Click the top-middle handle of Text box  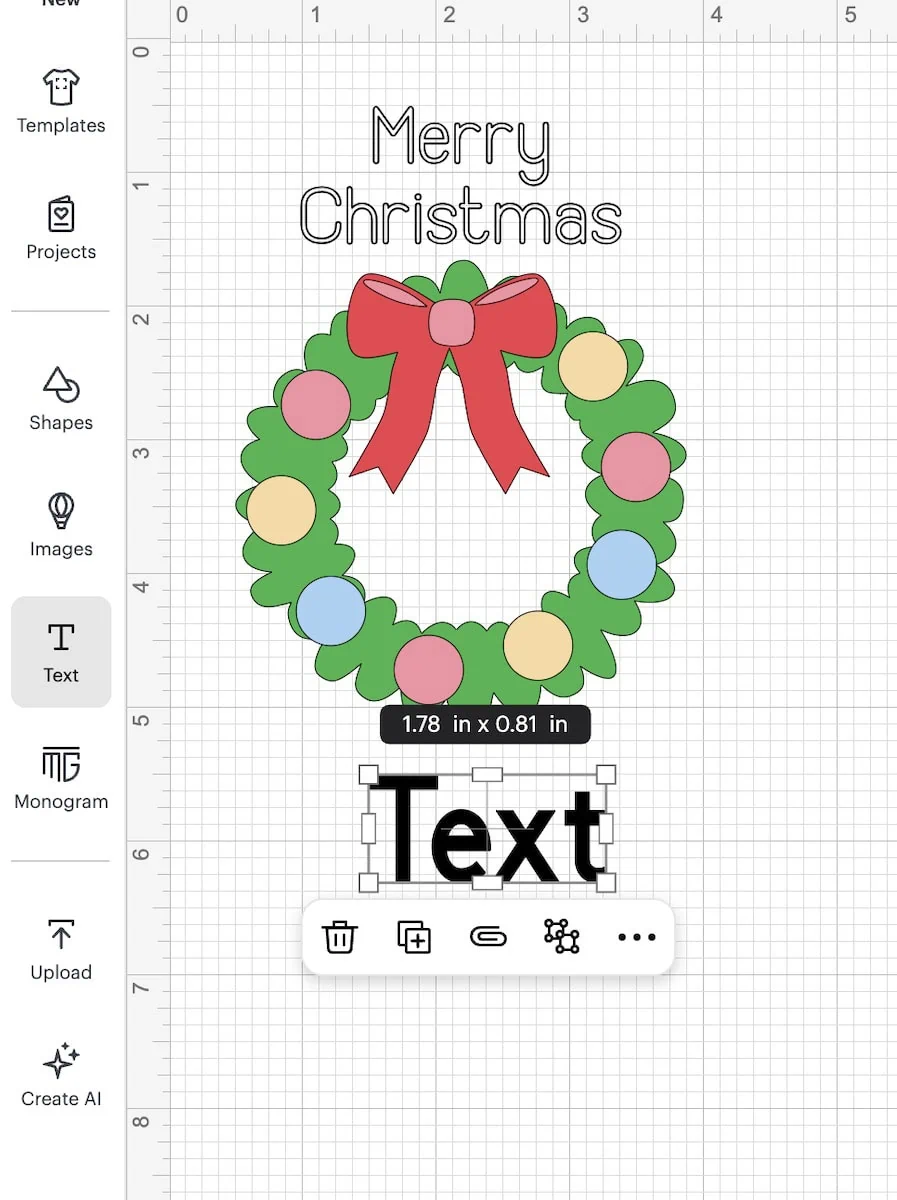coord(487,774)
